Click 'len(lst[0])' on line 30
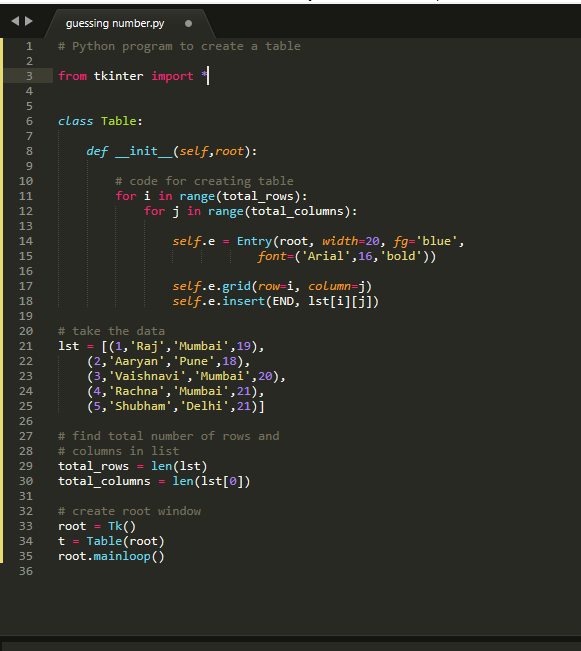581x651 pixels. pos(211,481)
